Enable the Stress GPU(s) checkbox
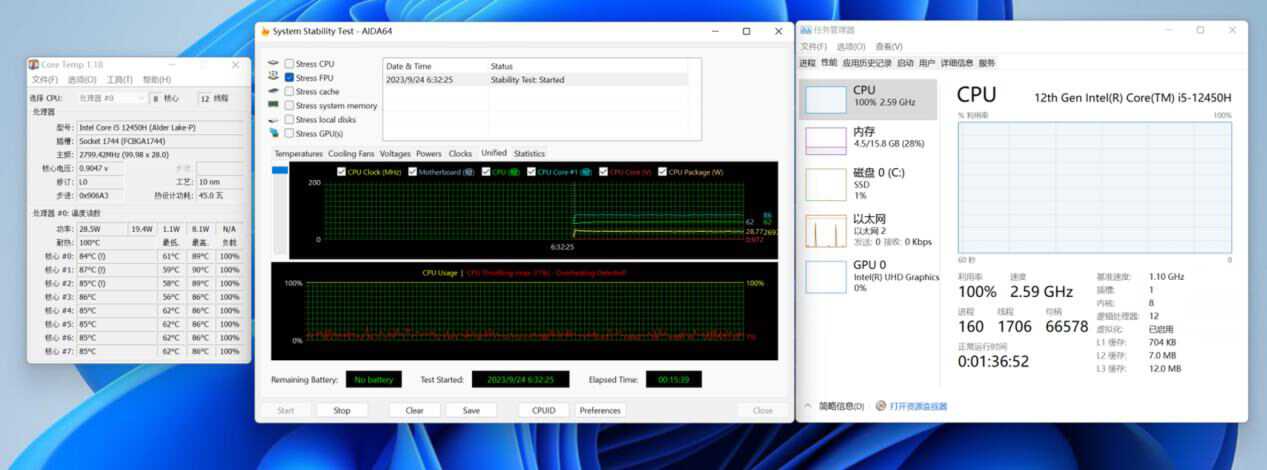The image size is (1267, 470). point(289,133)
